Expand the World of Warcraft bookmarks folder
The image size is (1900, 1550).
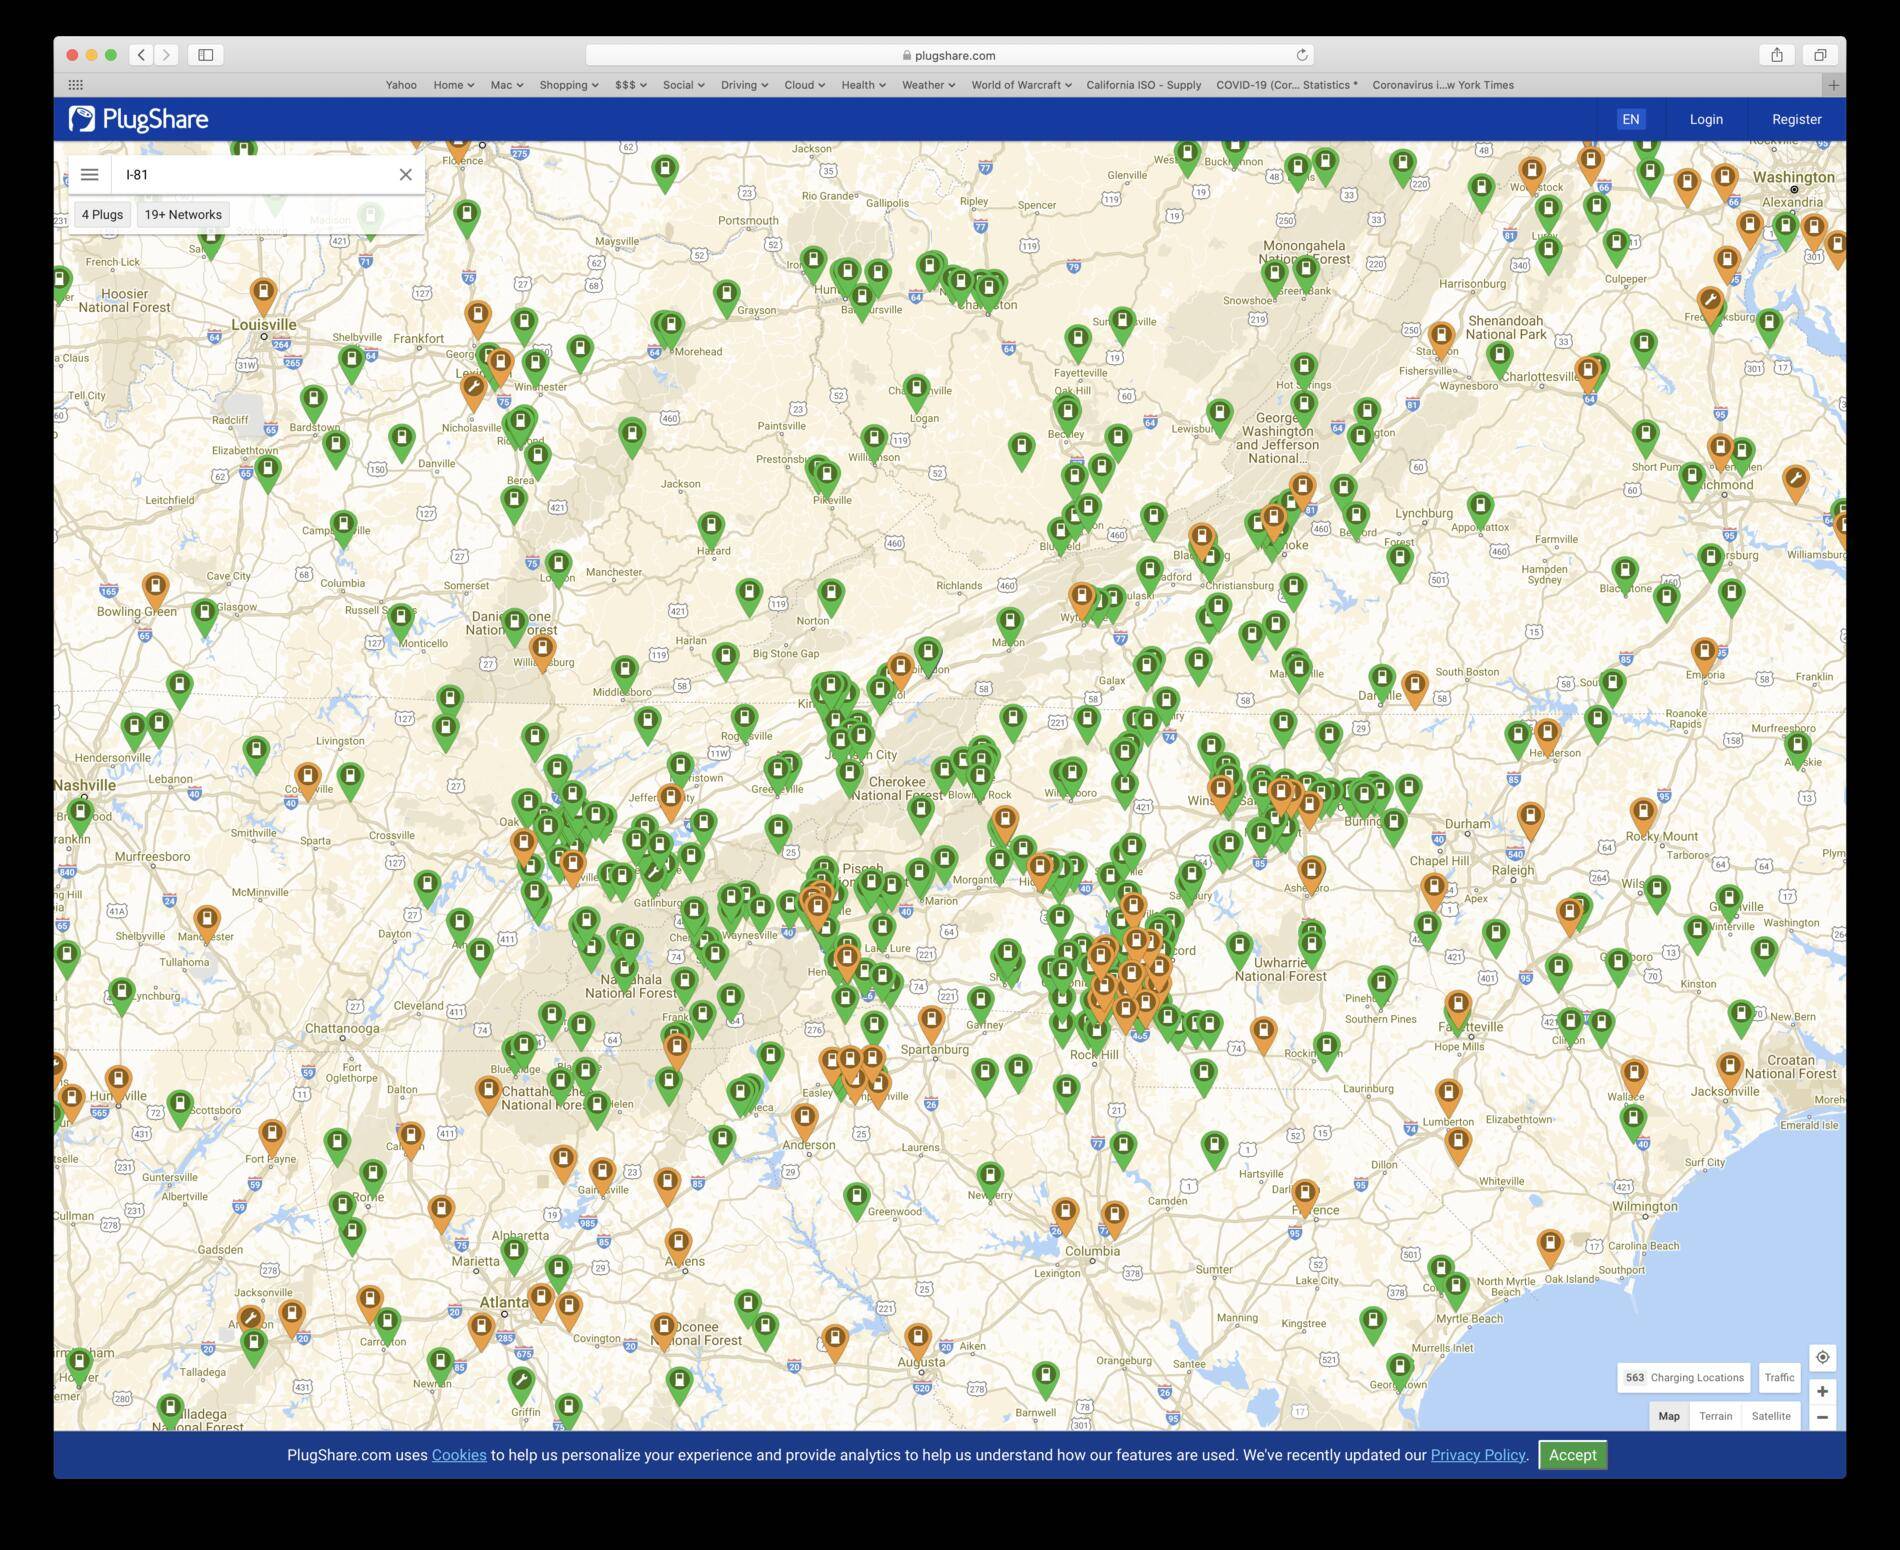point(1021,85)
